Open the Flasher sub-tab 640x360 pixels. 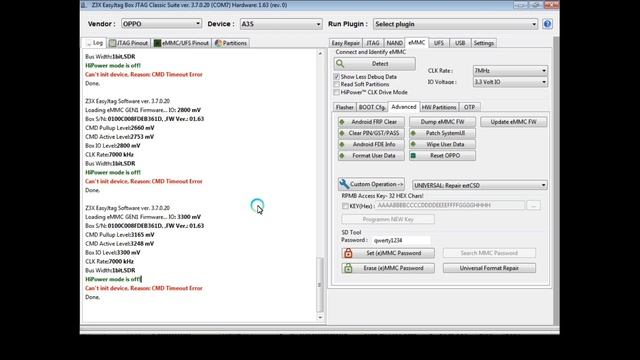pos(344,107)
